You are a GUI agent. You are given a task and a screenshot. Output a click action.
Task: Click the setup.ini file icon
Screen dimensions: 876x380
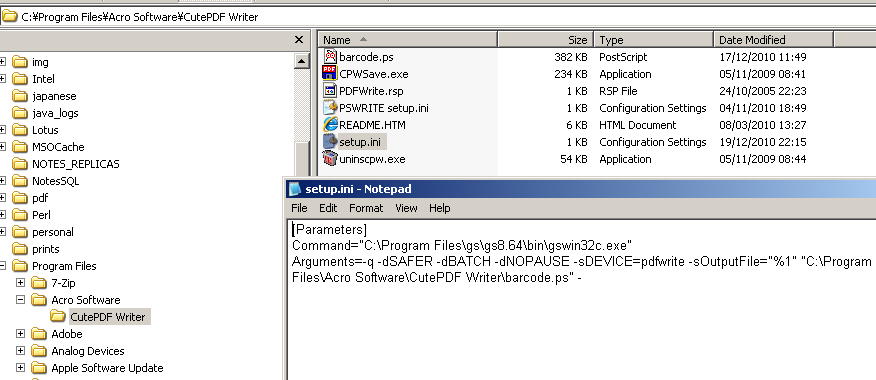[330, 141]
